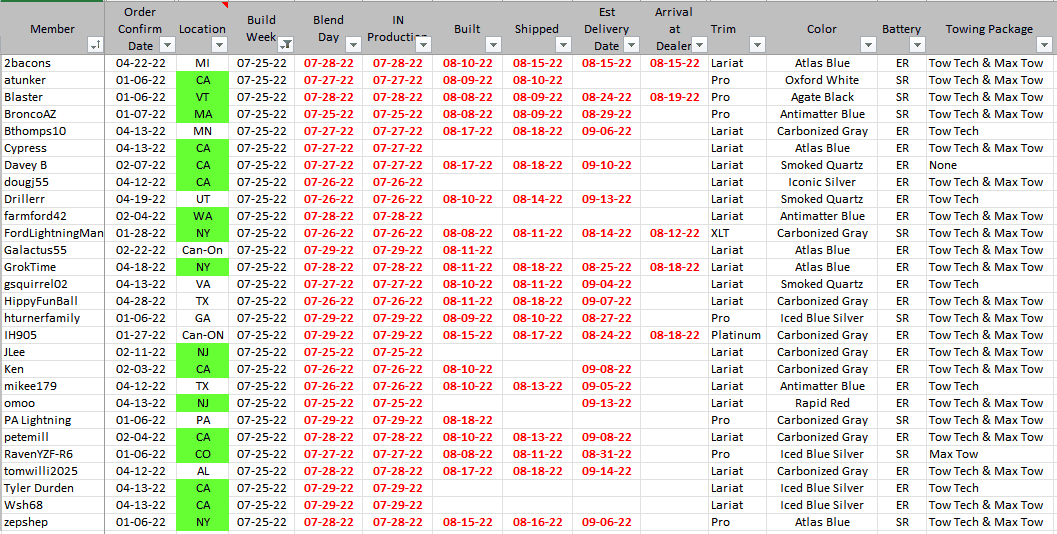
Task: Click the Towing Package cell reading None
Action: click(x=942, y=165)
